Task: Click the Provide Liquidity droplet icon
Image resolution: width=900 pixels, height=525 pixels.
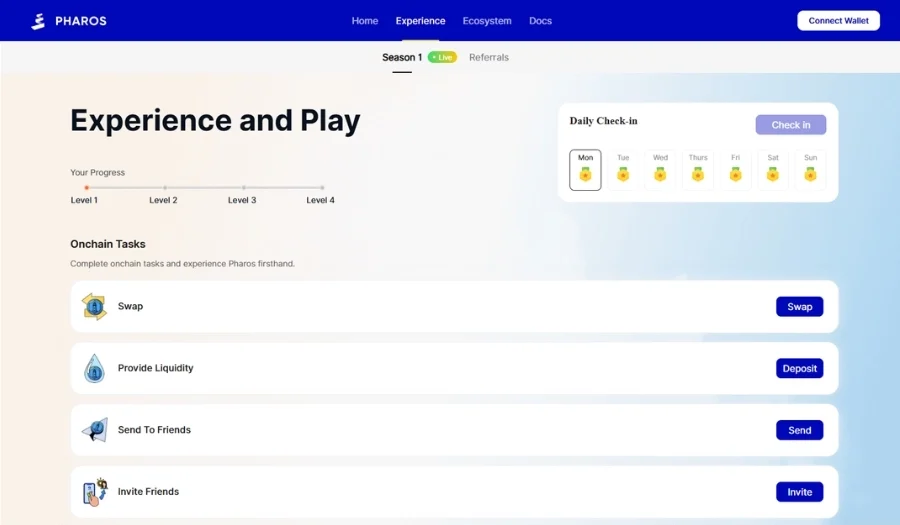Action: [94, 368]
